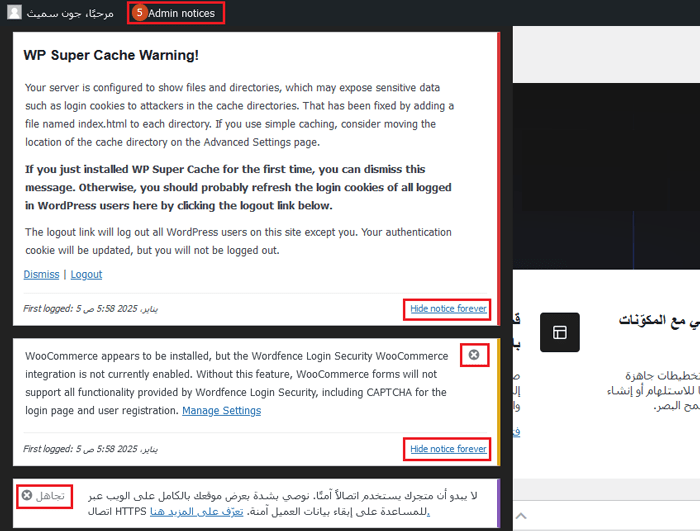This screenshot has height=531, width=700.
Task: Hide the Wordfence WooCommerce notice forever
Action: tap(448, 449)
